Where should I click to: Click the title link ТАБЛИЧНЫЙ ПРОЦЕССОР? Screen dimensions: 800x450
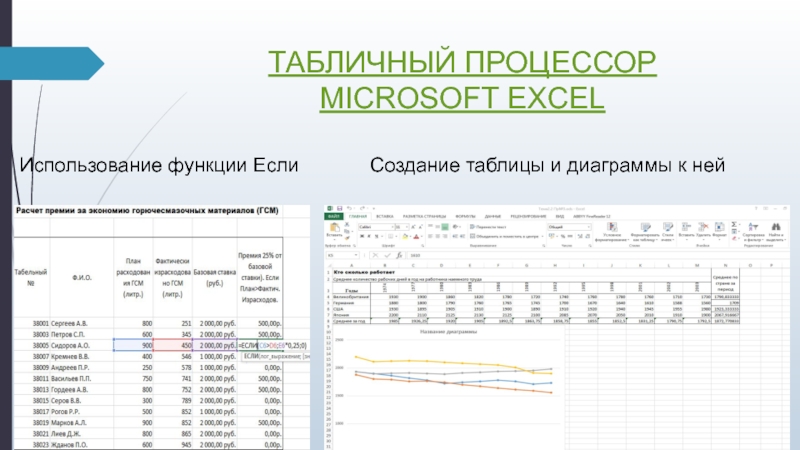coord(462,62)
